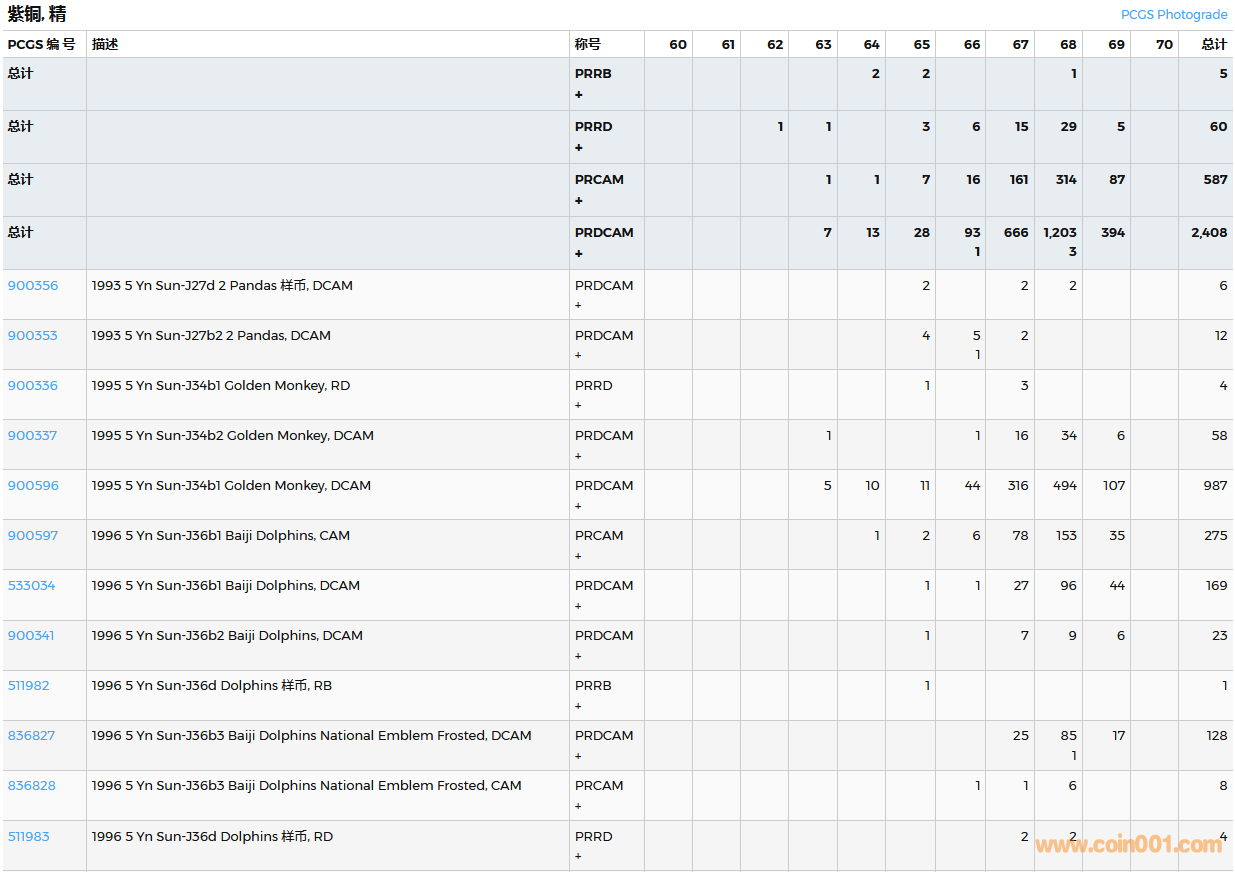Open the PCGS Photograde link

click(x=1173, y=14)
